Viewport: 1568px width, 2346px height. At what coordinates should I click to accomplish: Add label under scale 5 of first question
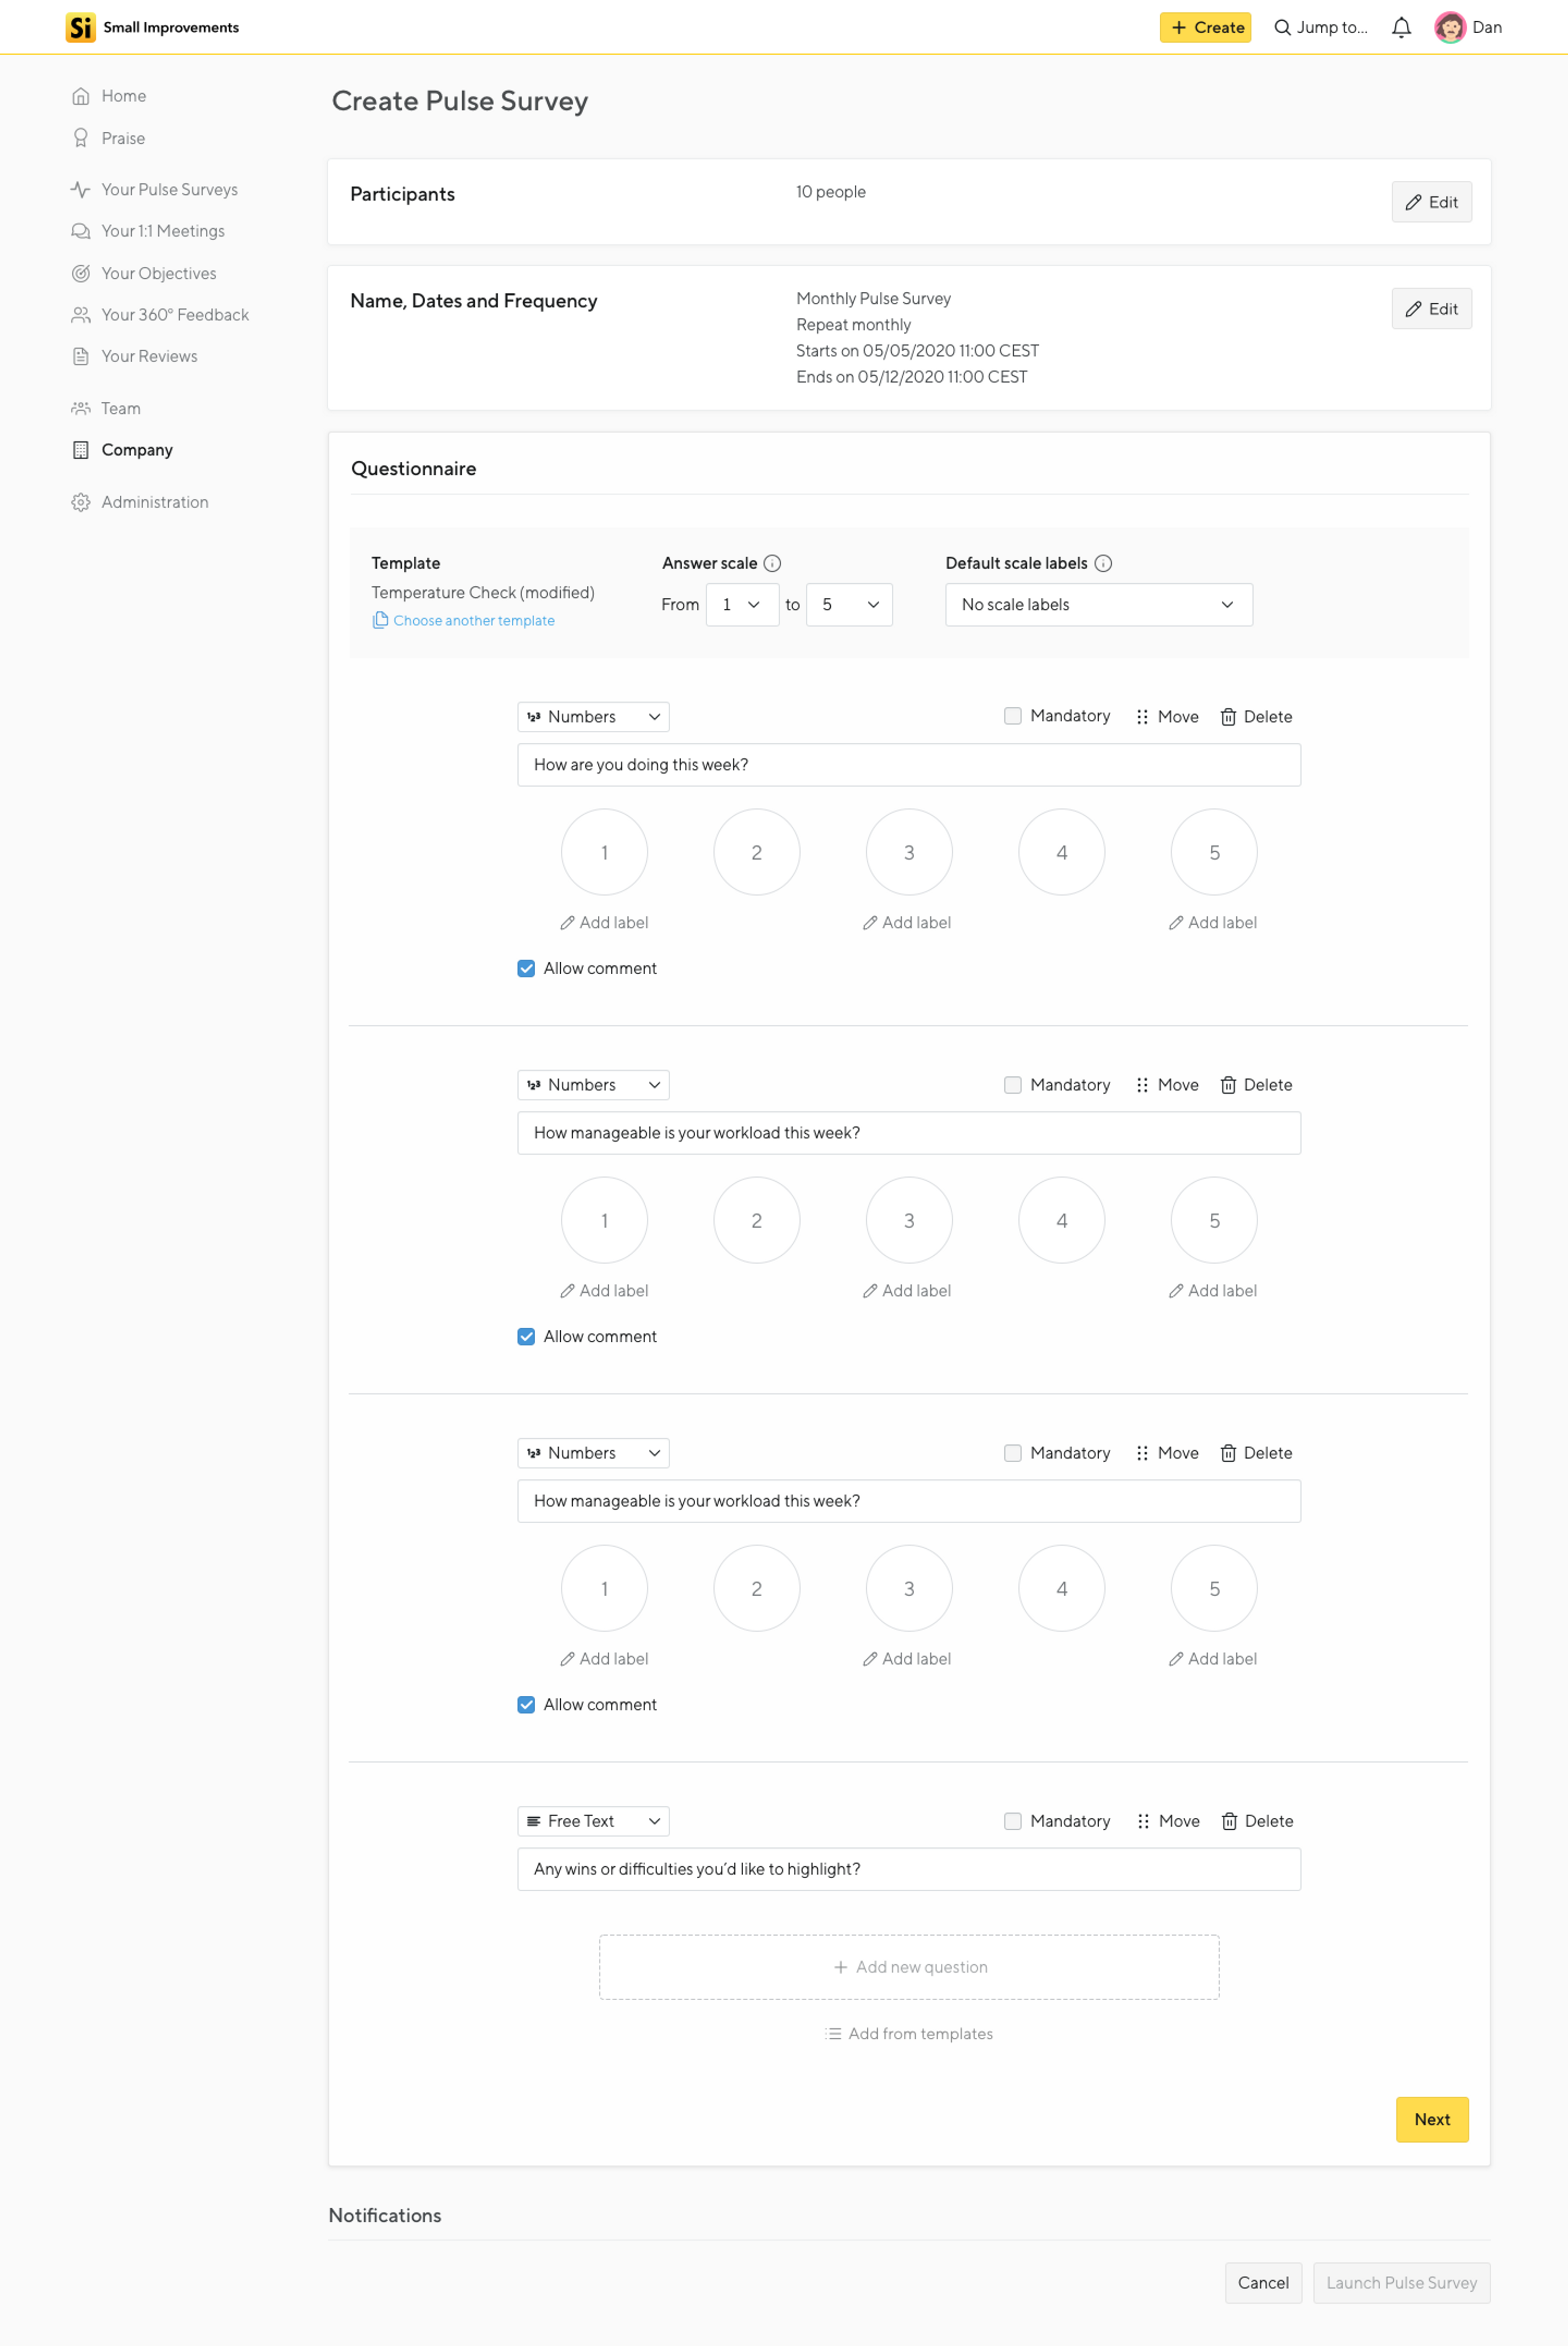(1213, 922)
